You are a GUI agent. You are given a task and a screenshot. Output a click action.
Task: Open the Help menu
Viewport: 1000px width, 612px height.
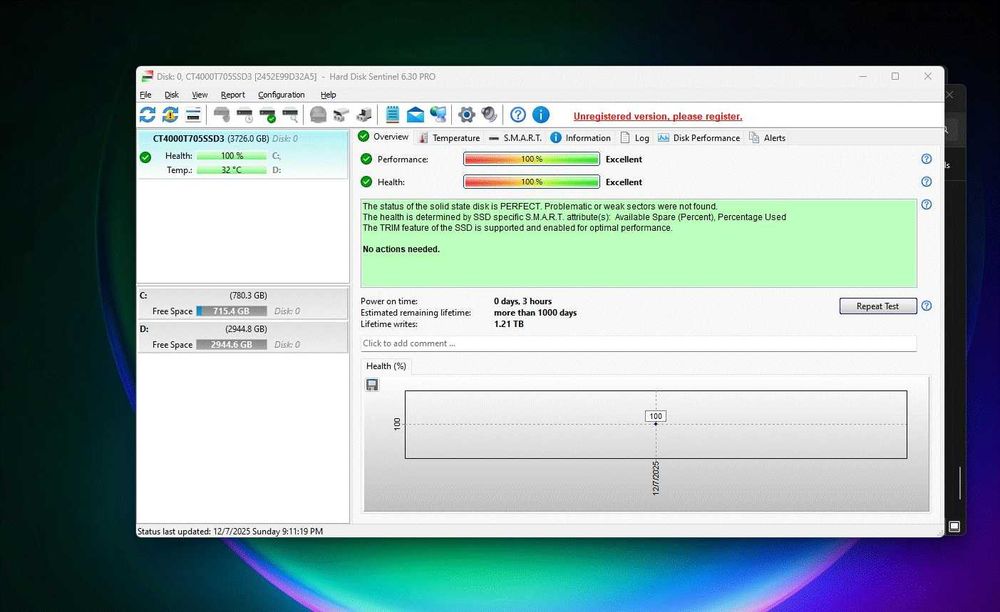pos(328,94)
